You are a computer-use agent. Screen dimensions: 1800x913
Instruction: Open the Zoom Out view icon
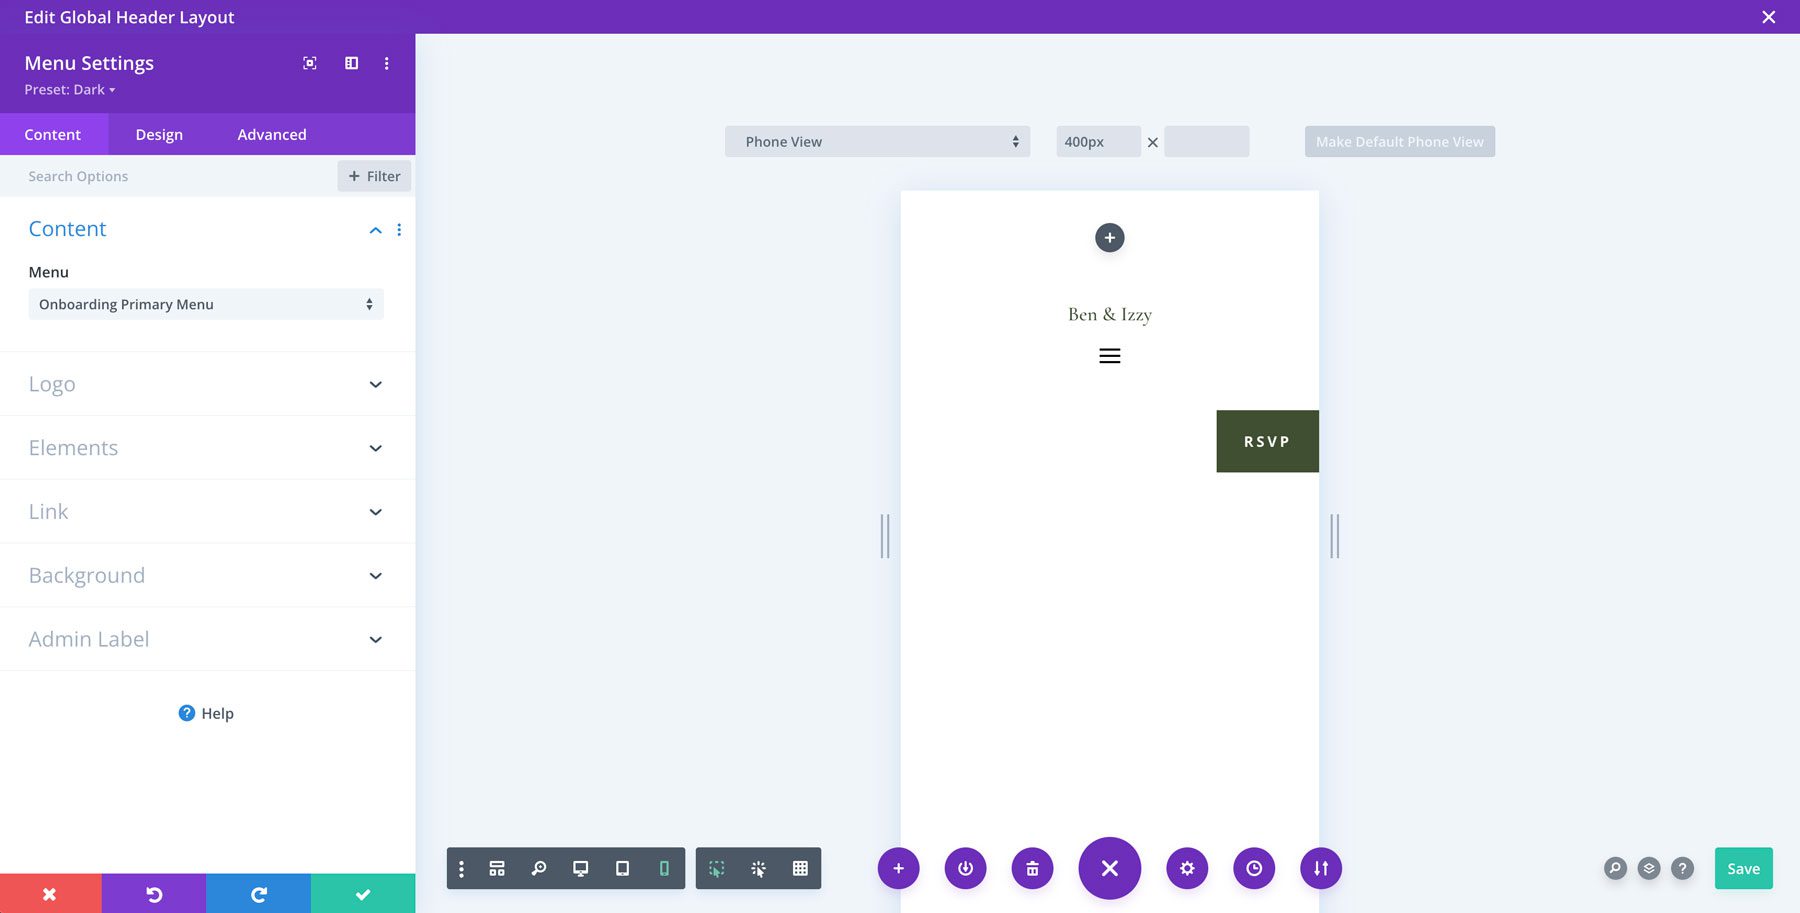click(x=539, y=868)
